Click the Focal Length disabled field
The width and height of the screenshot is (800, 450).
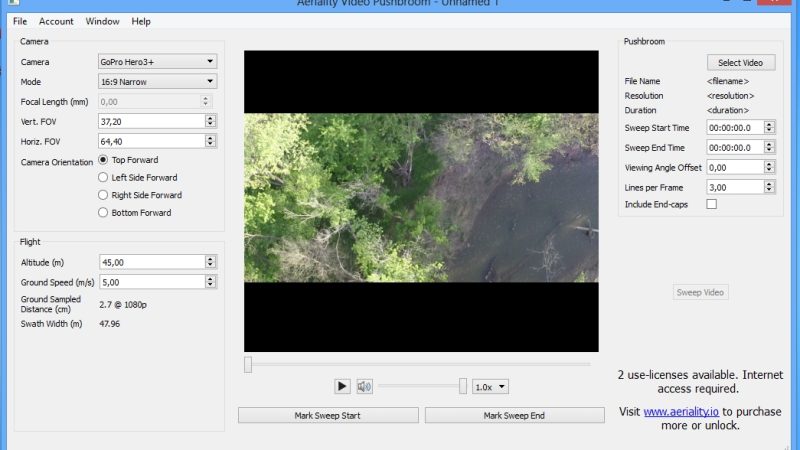click(155, 102)
